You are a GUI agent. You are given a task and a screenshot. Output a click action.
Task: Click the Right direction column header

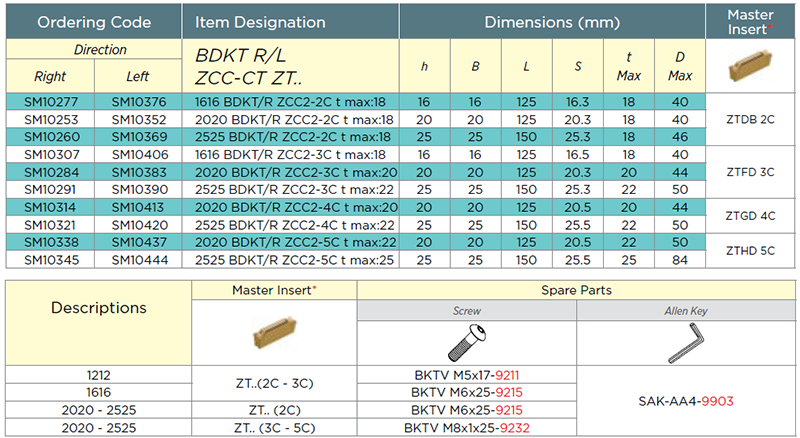(x=49, y=77)
